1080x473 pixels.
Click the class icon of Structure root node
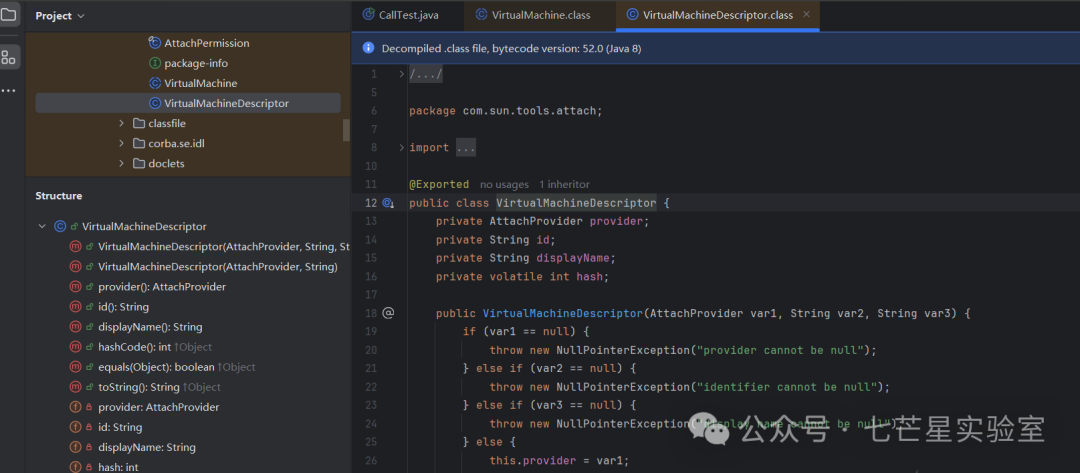pyautogui.click(x=59, y=226)
